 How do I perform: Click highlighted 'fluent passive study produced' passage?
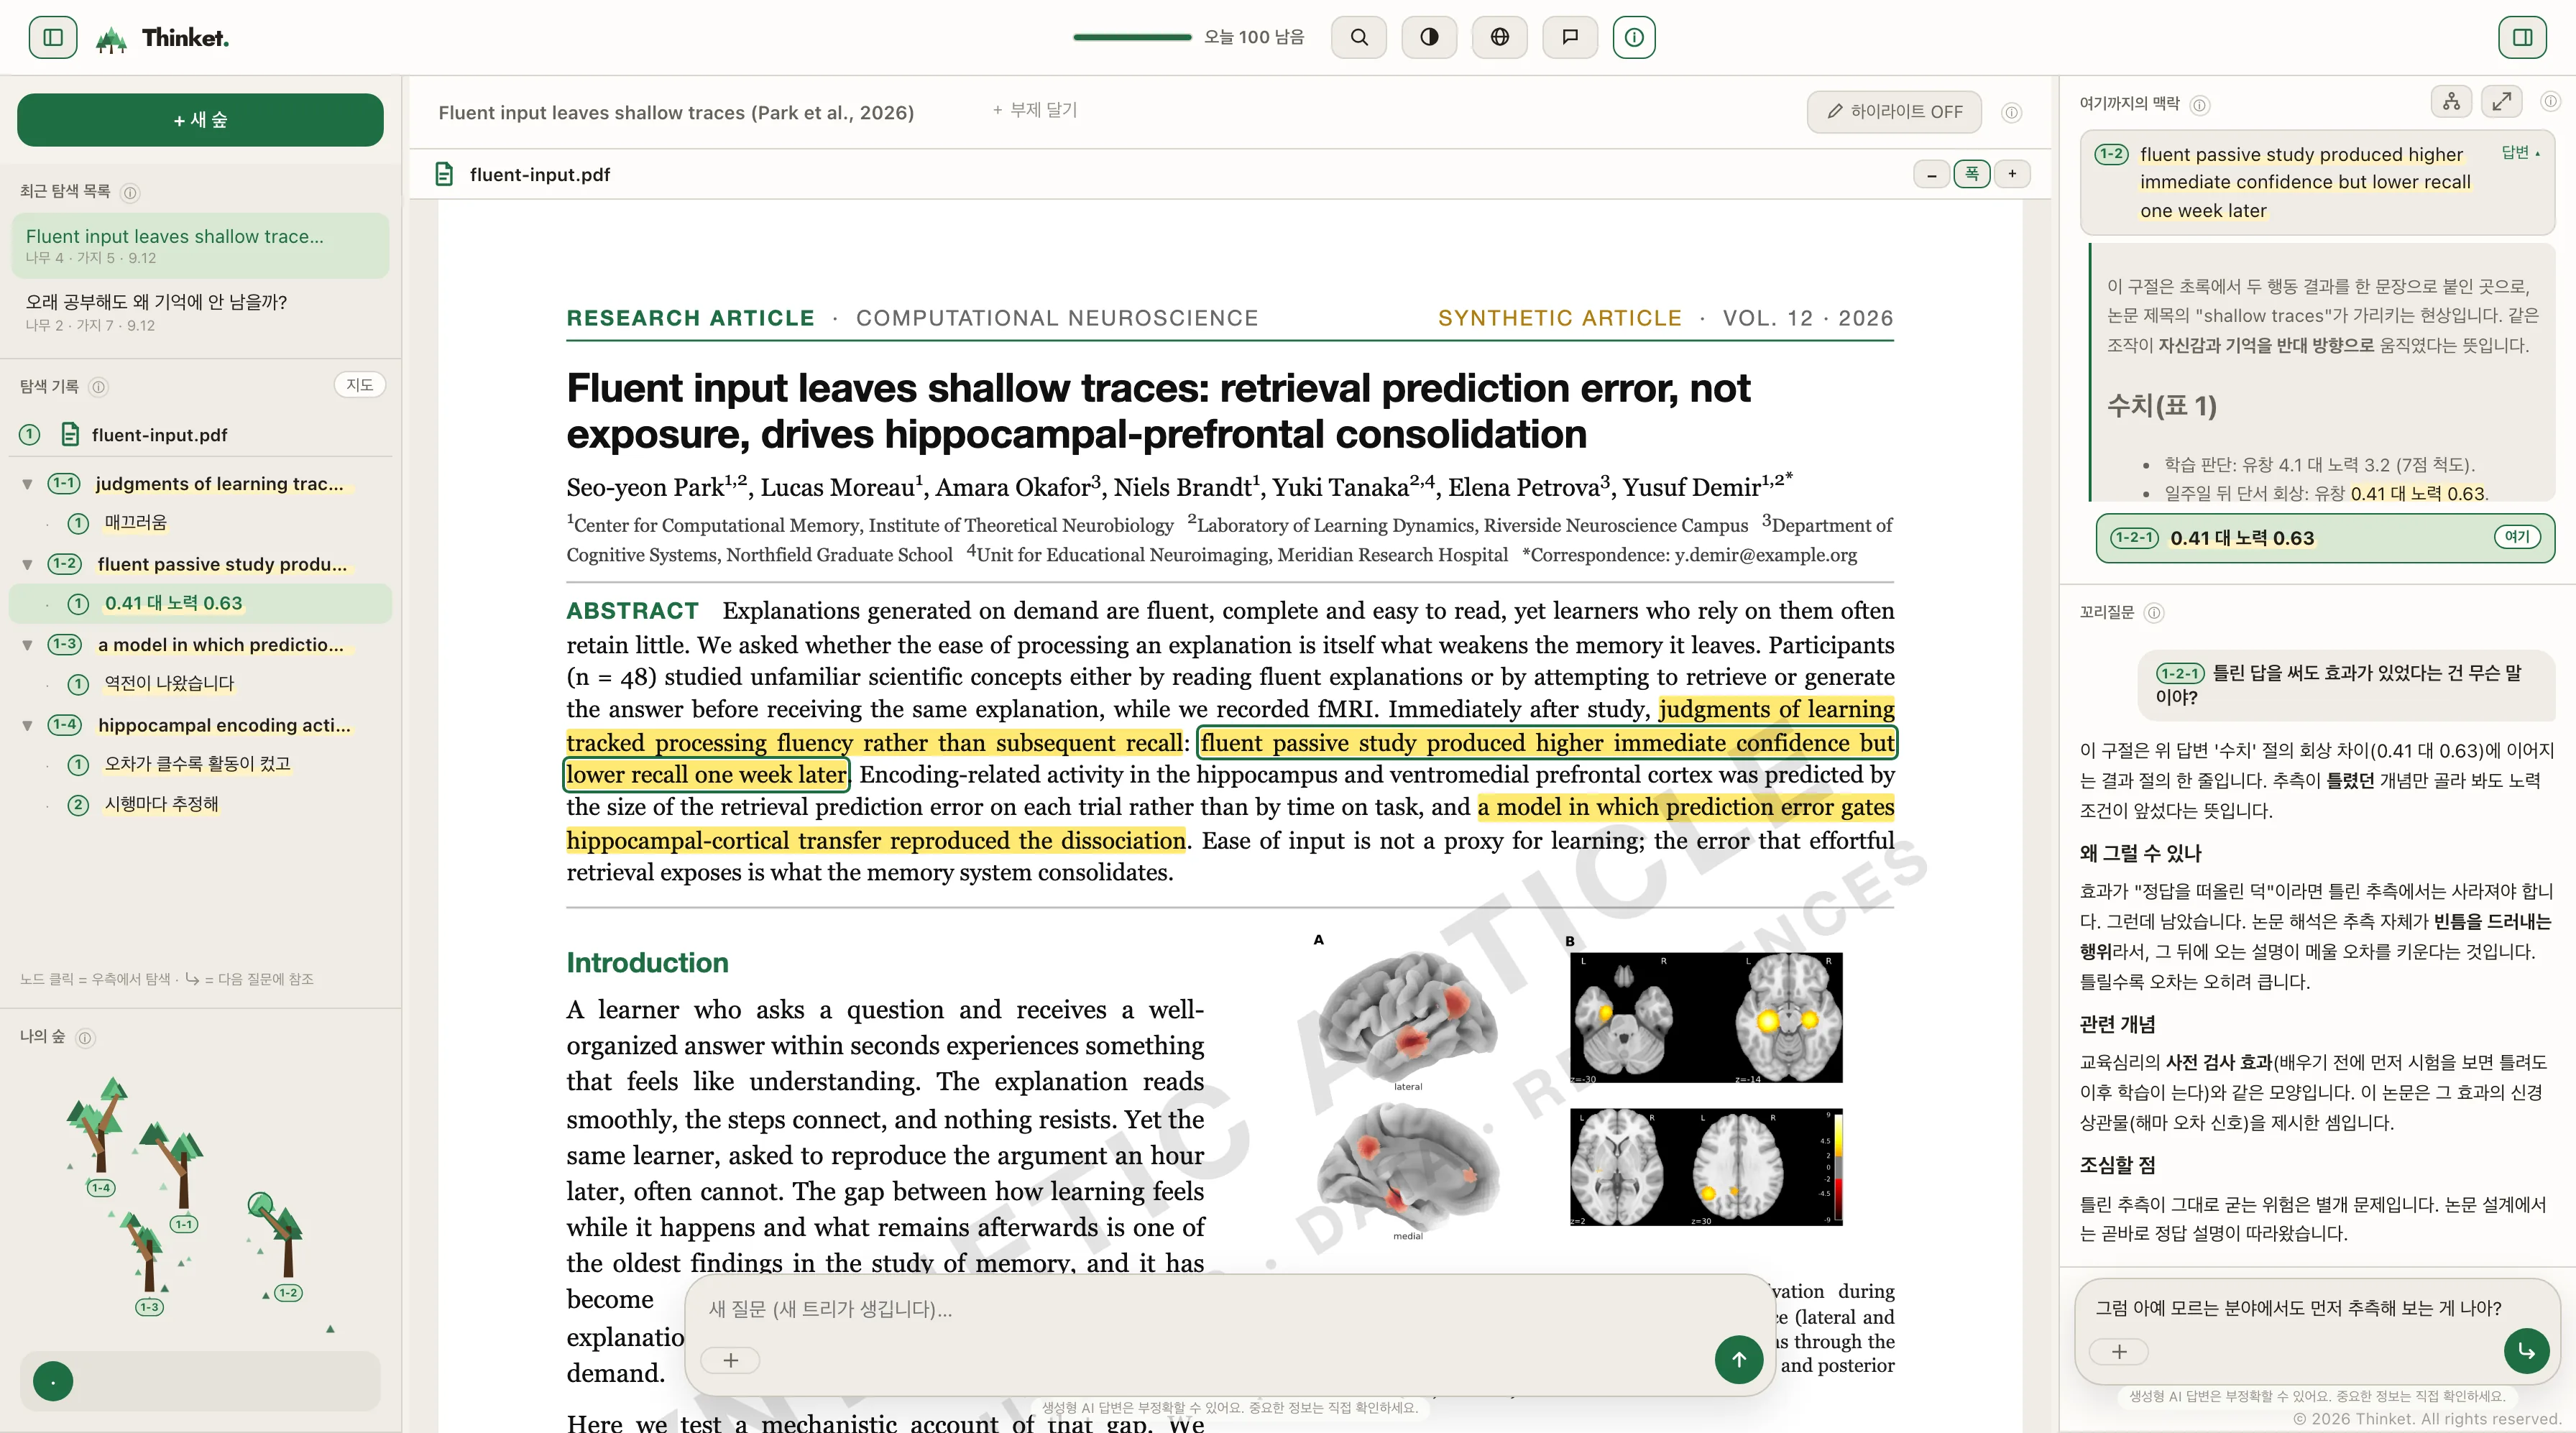click(1546, 743)
